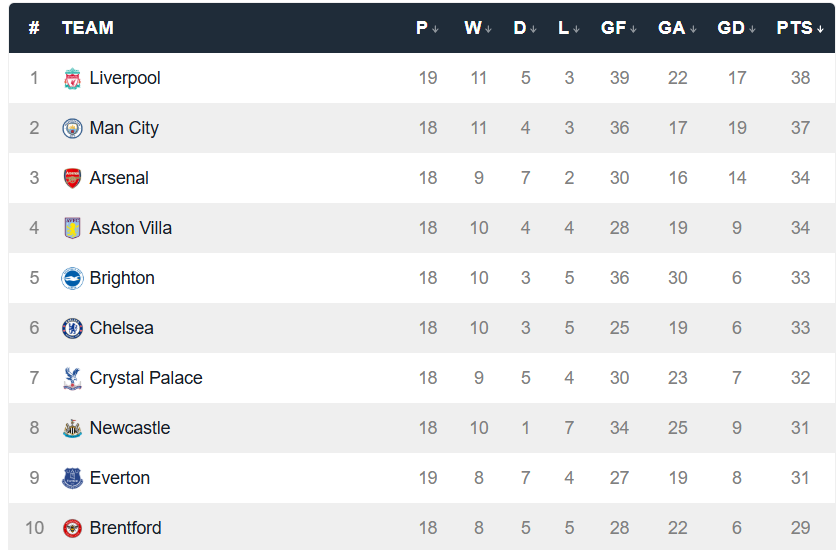
Task: Select the TEAM column header
Action: (88, 28)
